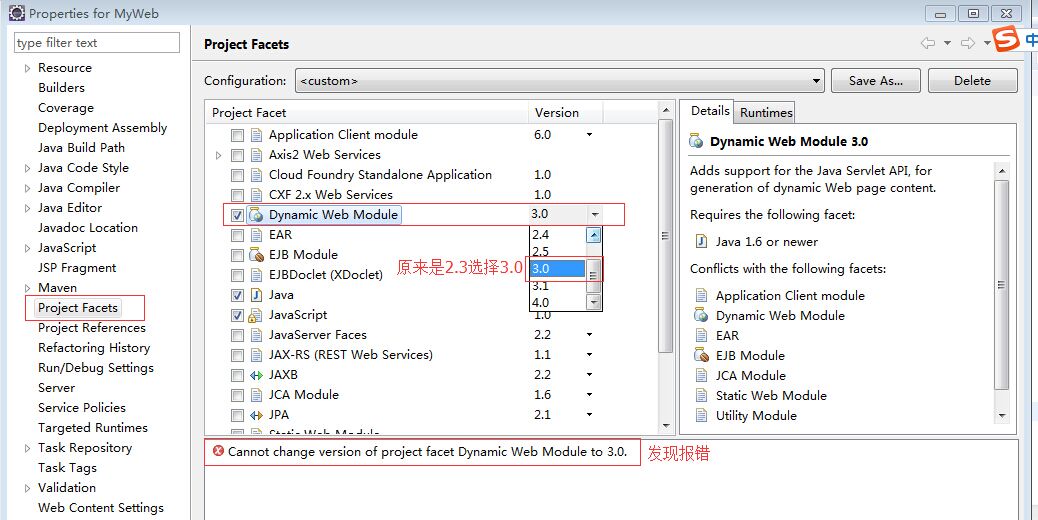Click the EJBDoclet (XDoclet) facet icon
This screenshot has width=1038, height=520.
click(x=256, y=275)
